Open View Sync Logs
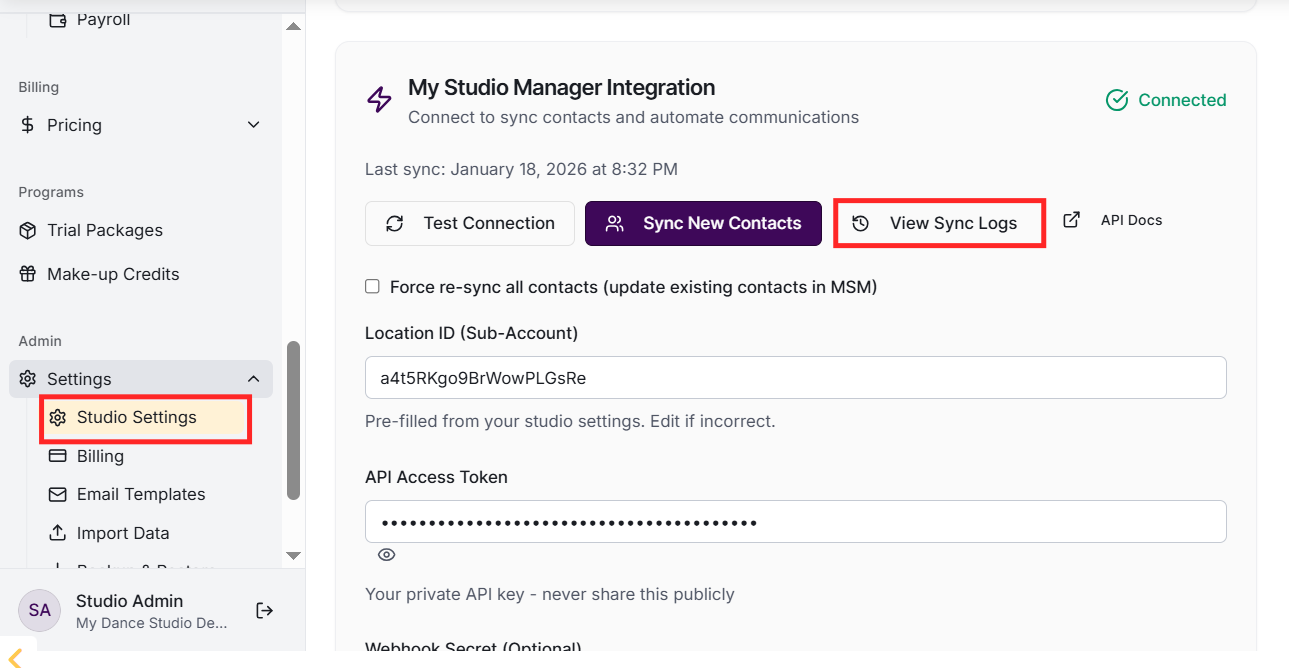The height and width of the screenshot is (668, 1289). pos(939,223)
